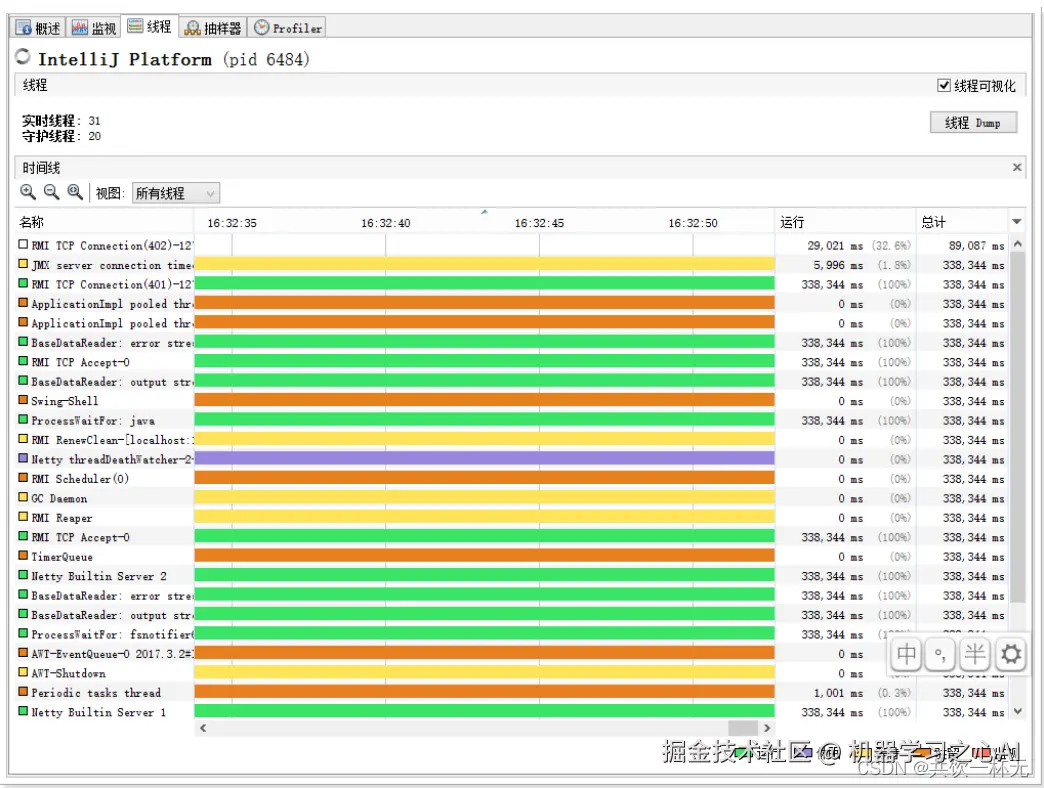The height and width of the screenshot is (788, 1044).
Task: Click the orange Swing-Shell timeline bar
Action: [x=484, y=400]
